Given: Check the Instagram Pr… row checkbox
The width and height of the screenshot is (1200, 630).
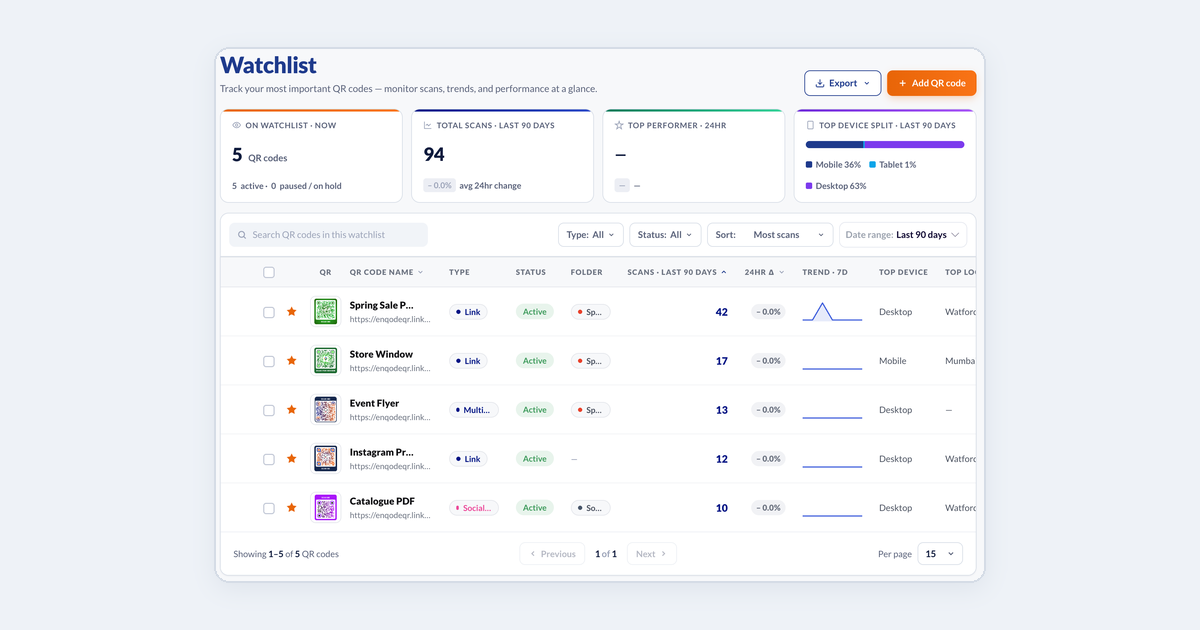Looking at the screenshot, I should tap(269, 459).
